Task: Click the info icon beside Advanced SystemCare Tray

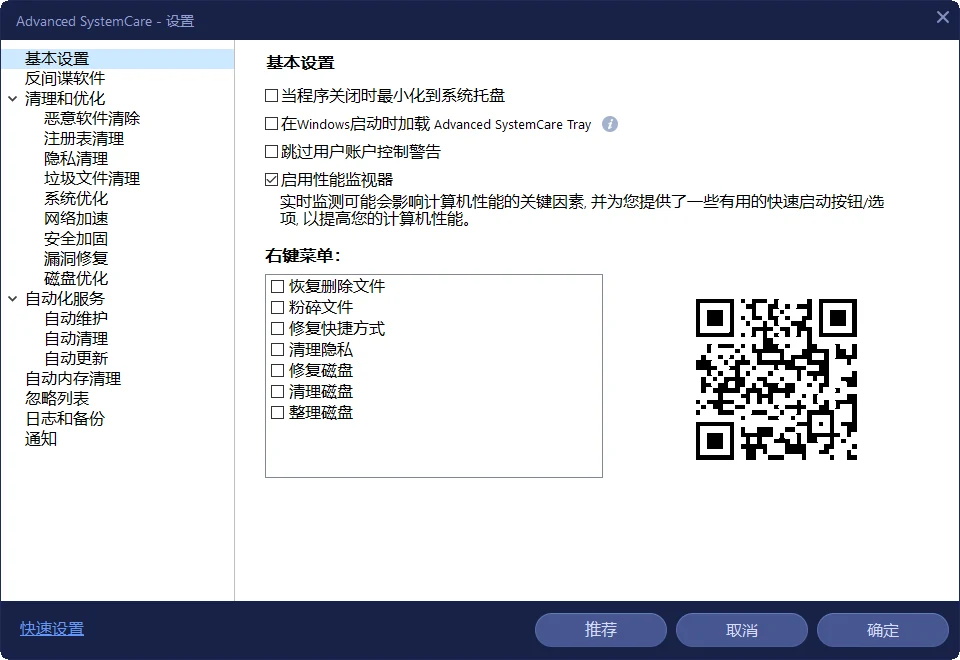Action: point(609,124)
